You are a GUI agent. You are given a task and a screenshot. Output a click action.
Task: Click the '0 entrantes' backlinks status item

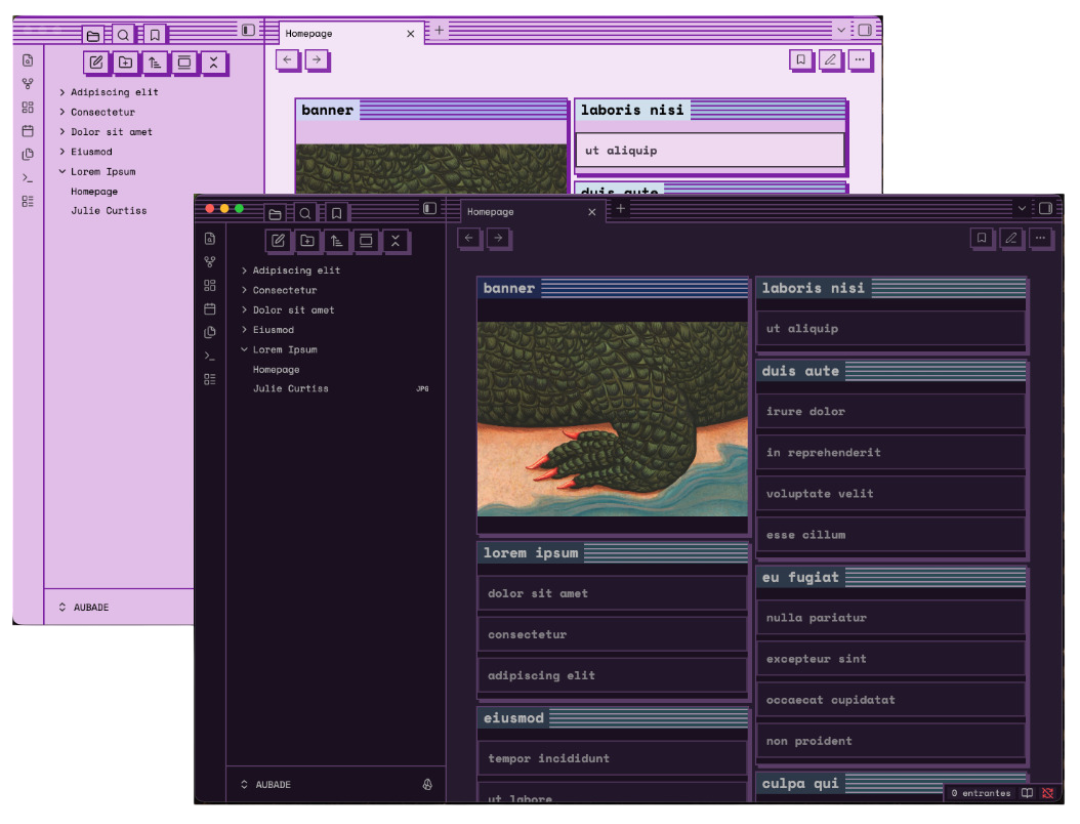pyautogui.click(x=981, y=793)
